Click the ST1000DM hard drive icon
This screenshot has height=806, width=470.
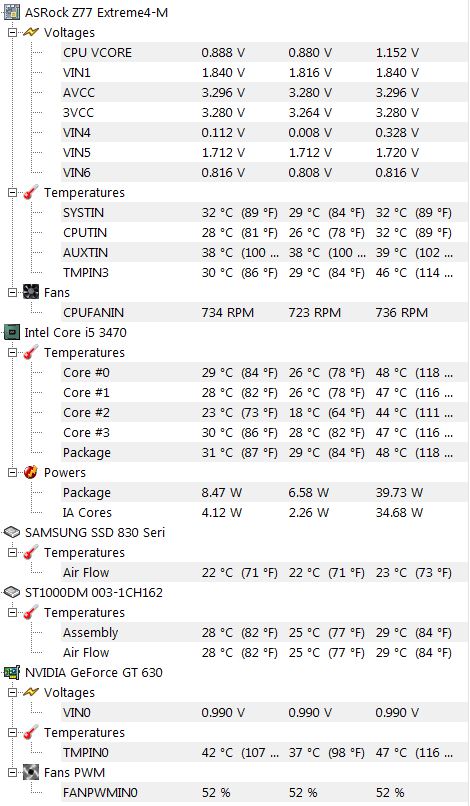pyautogui.click(x=12, y=592)
